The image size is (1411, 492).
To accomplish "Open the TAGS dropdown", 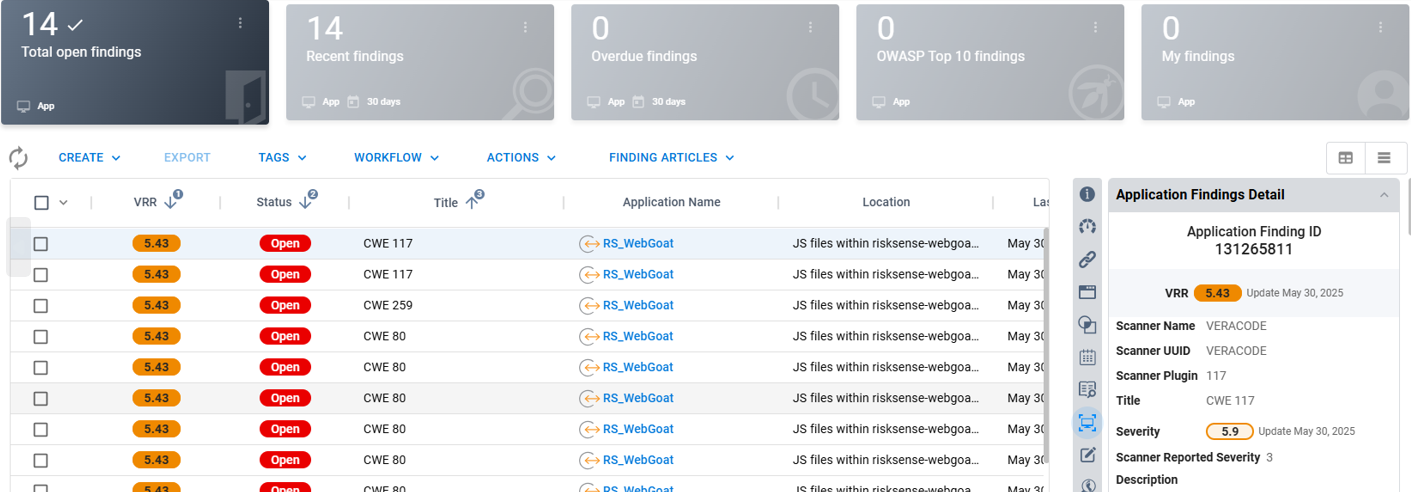I will (282, 158).
